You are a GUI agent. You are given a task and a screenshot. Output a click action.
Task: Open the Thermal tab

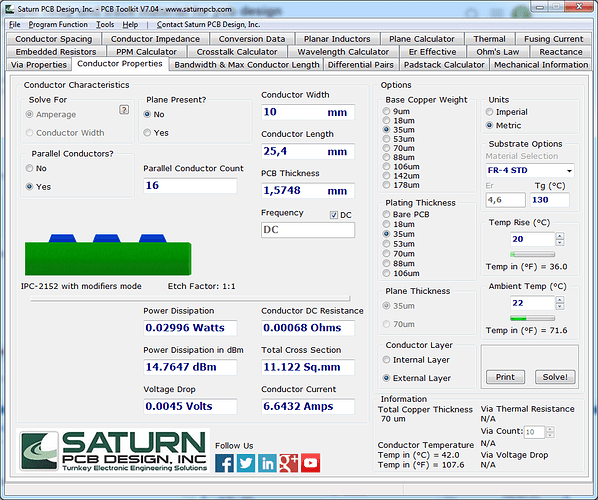489,39
